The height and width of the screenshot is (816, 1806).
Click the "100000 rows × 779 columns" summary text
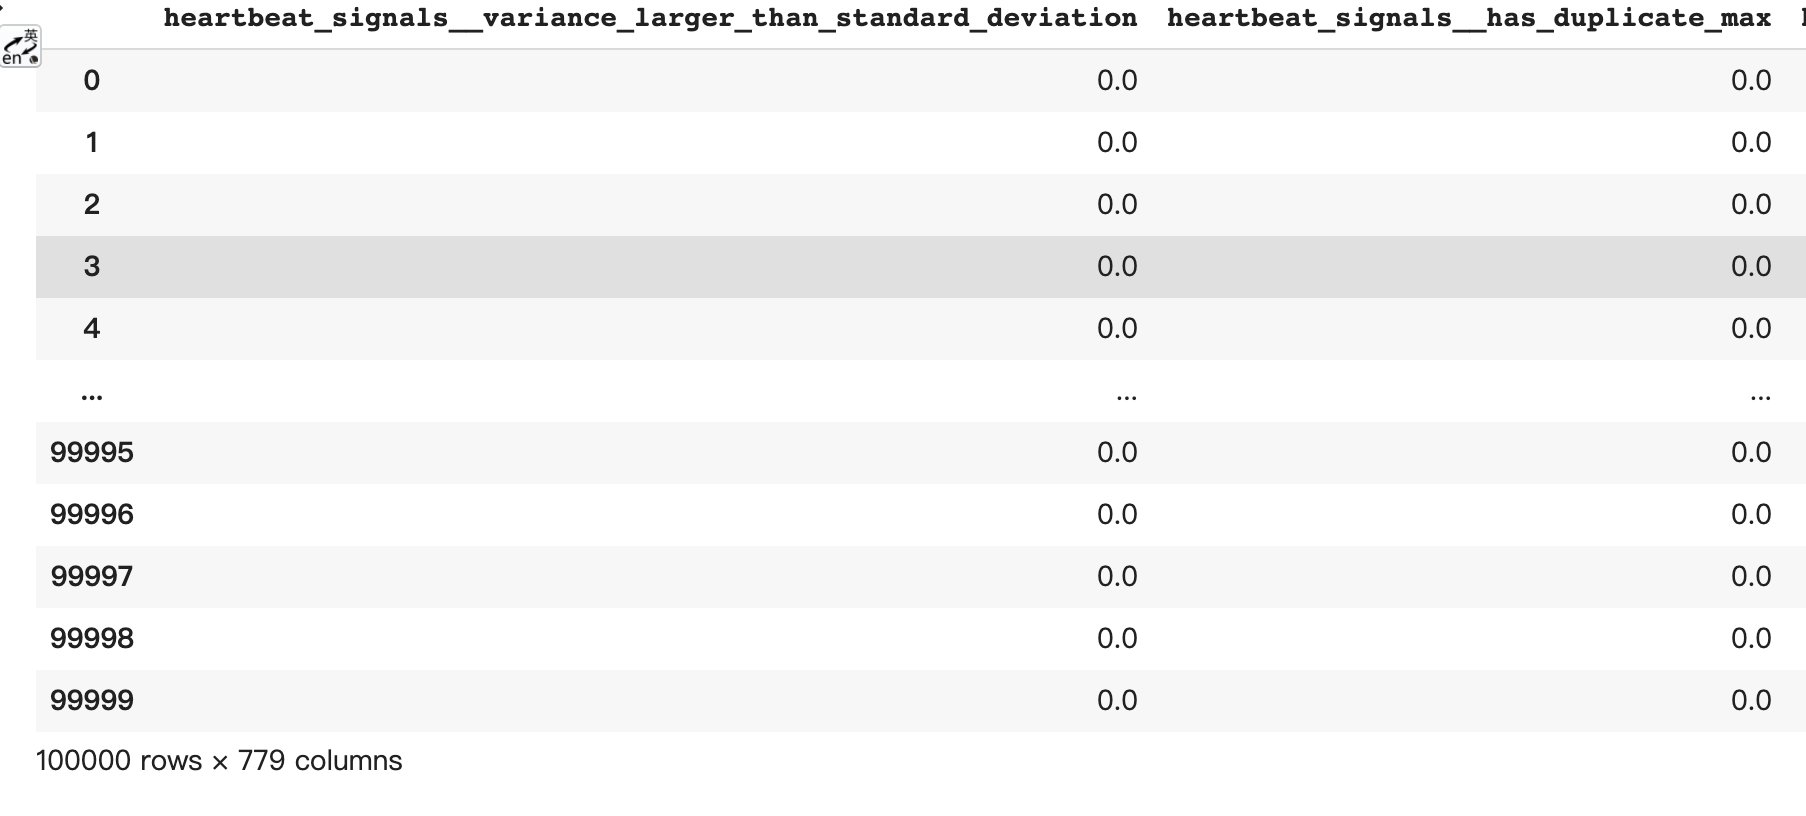[x=219, y=761]
